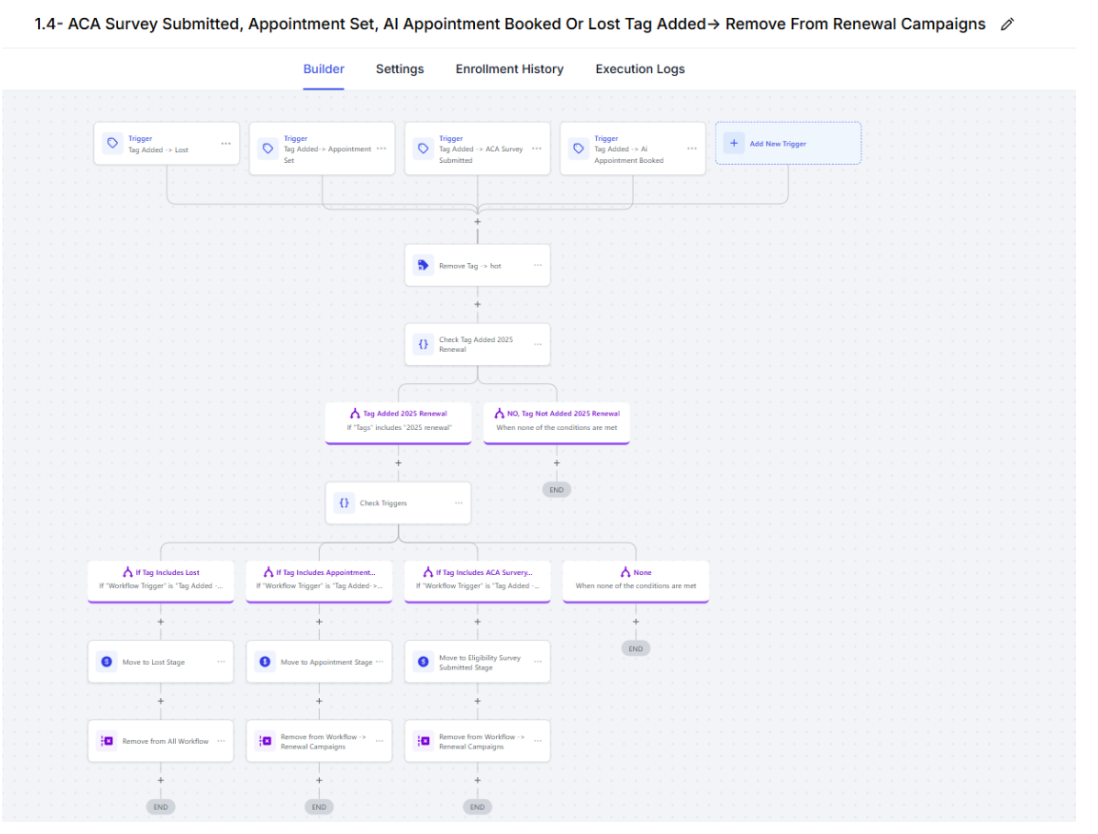Viewport: 1098px width, 834px height.
Task: Click the pencil icon to edit workflow name
Action: 1007,25
